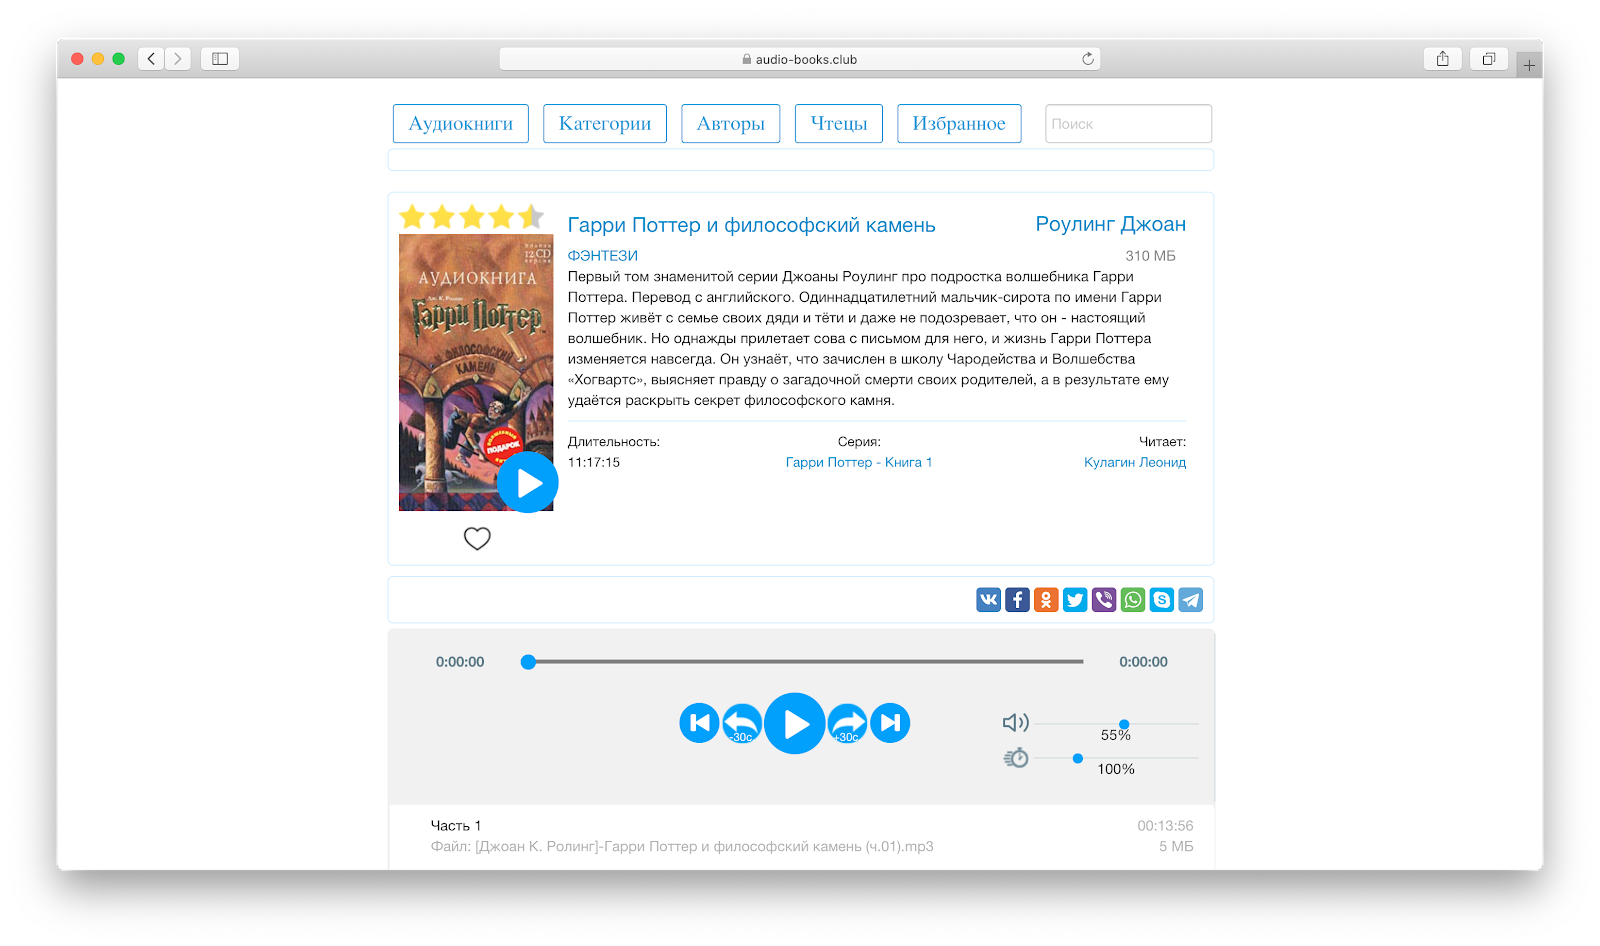Click the Harry Potter book cover image
Screen dimensions: 1600x946
click(x=476, y=372)
